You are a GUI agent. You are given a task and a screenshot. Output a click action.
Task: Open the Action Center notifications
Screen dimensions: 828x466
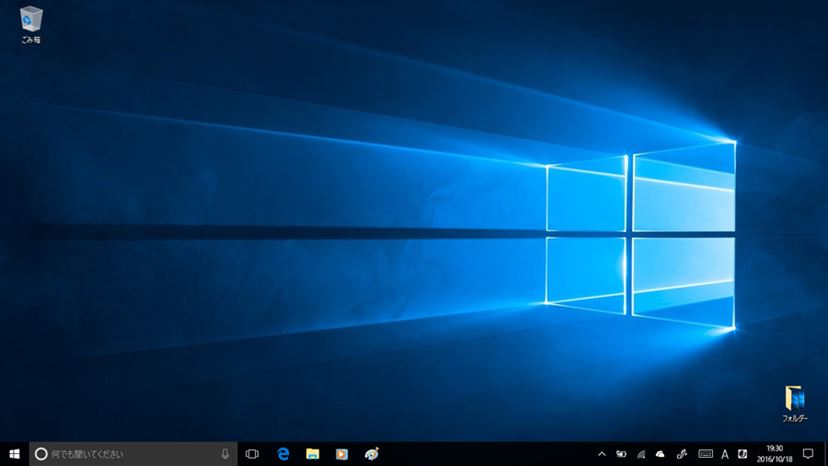(x=808, y=454)
